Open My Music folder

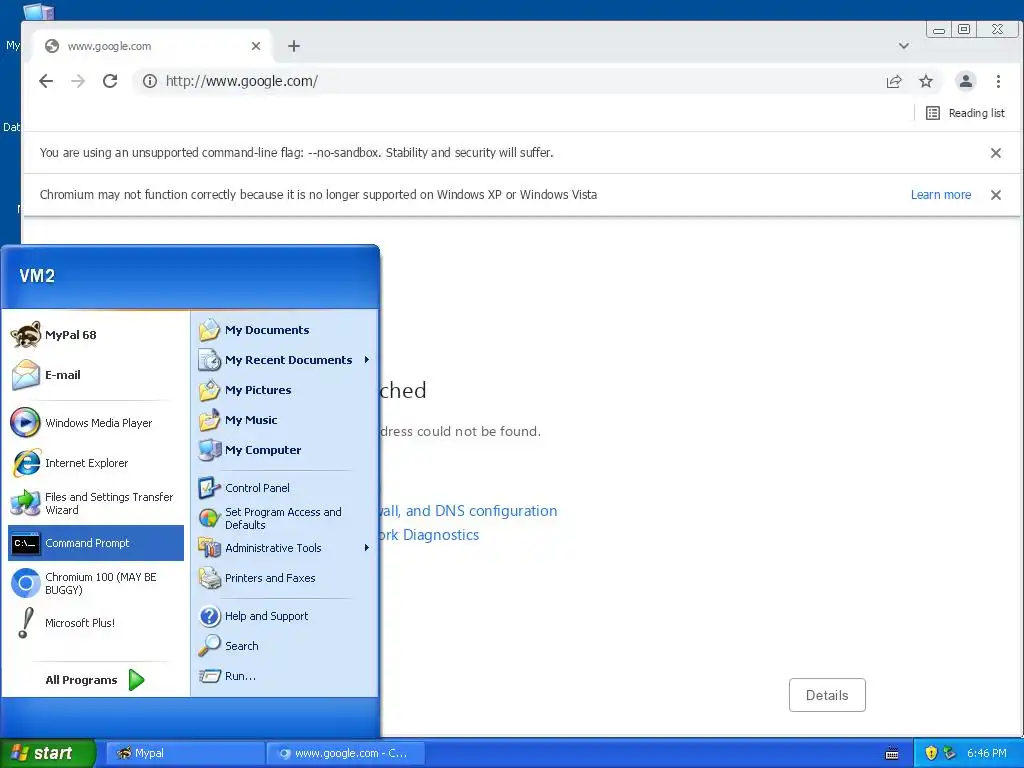pyautogui.click(x=284, y=420)
